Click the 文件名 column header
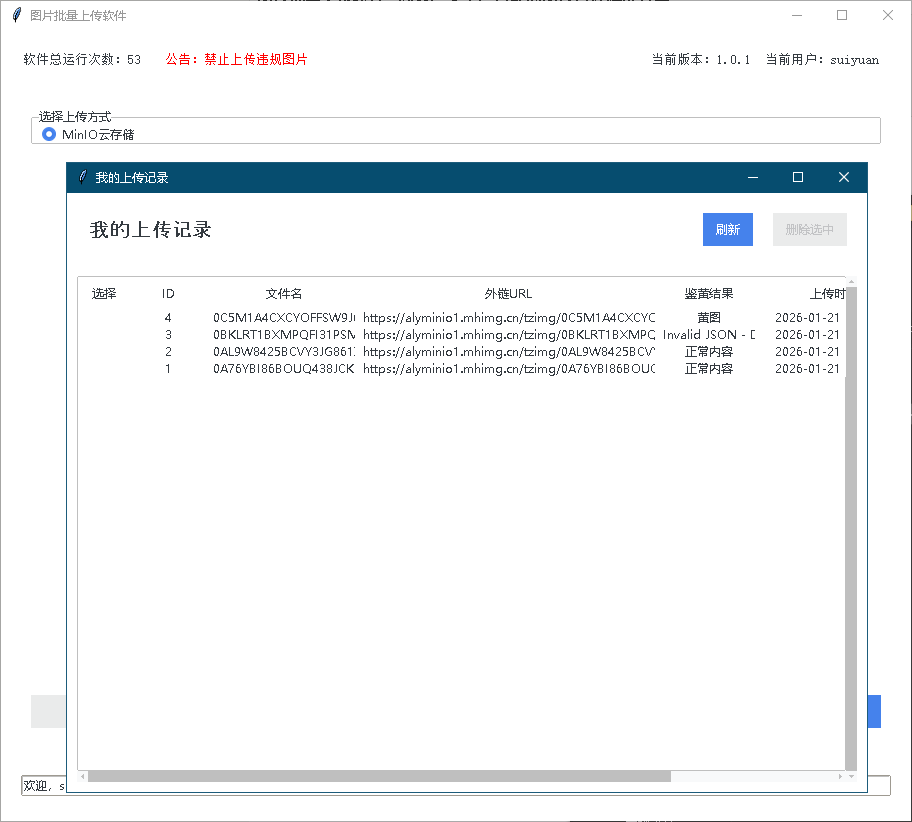This screenshot has width=912, height=822. [283, 293]
